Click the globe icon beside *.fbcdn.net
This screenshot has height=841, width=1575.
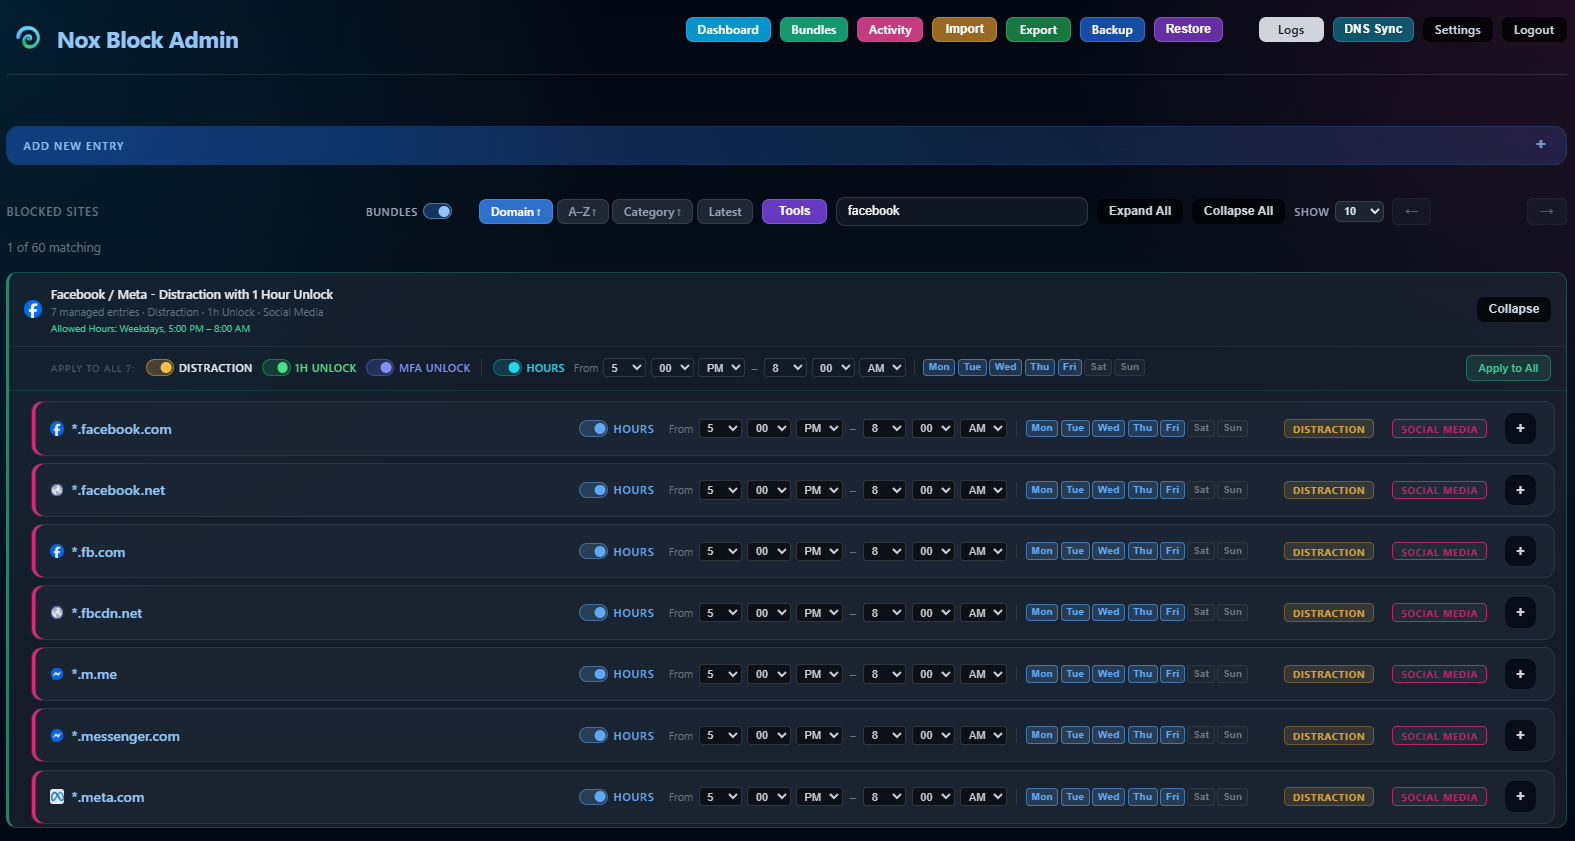click(x=57, y=613)
